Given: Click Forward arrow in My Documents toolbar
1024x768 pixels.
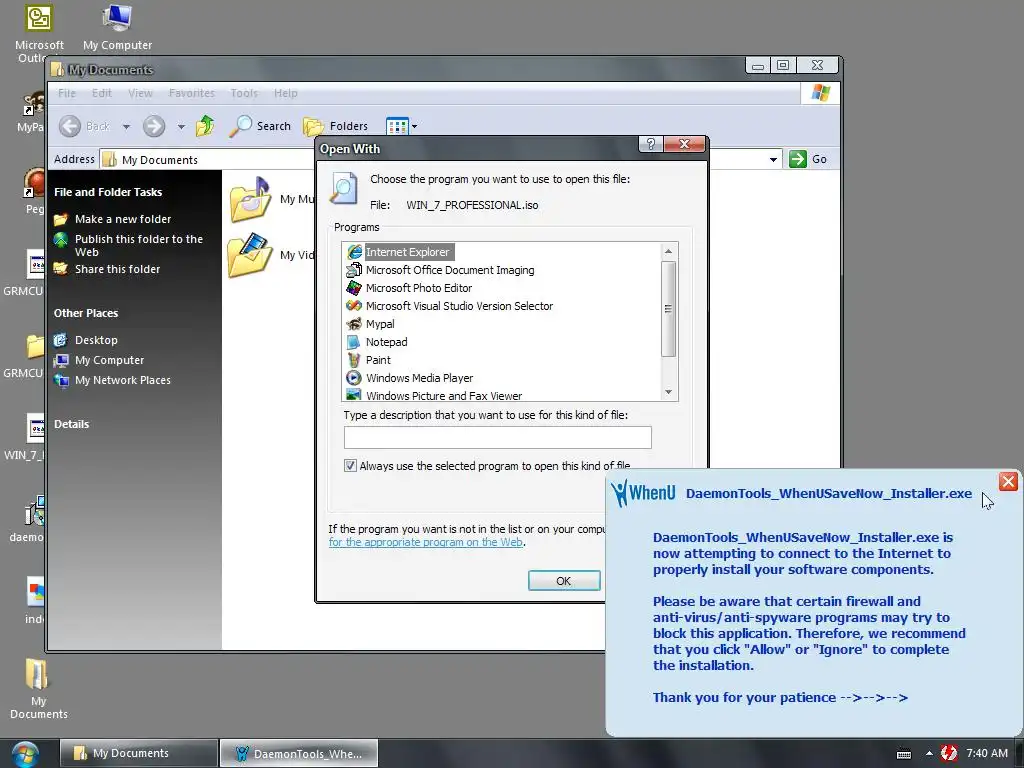Looking at the screenshot, I should click(154, 126).
